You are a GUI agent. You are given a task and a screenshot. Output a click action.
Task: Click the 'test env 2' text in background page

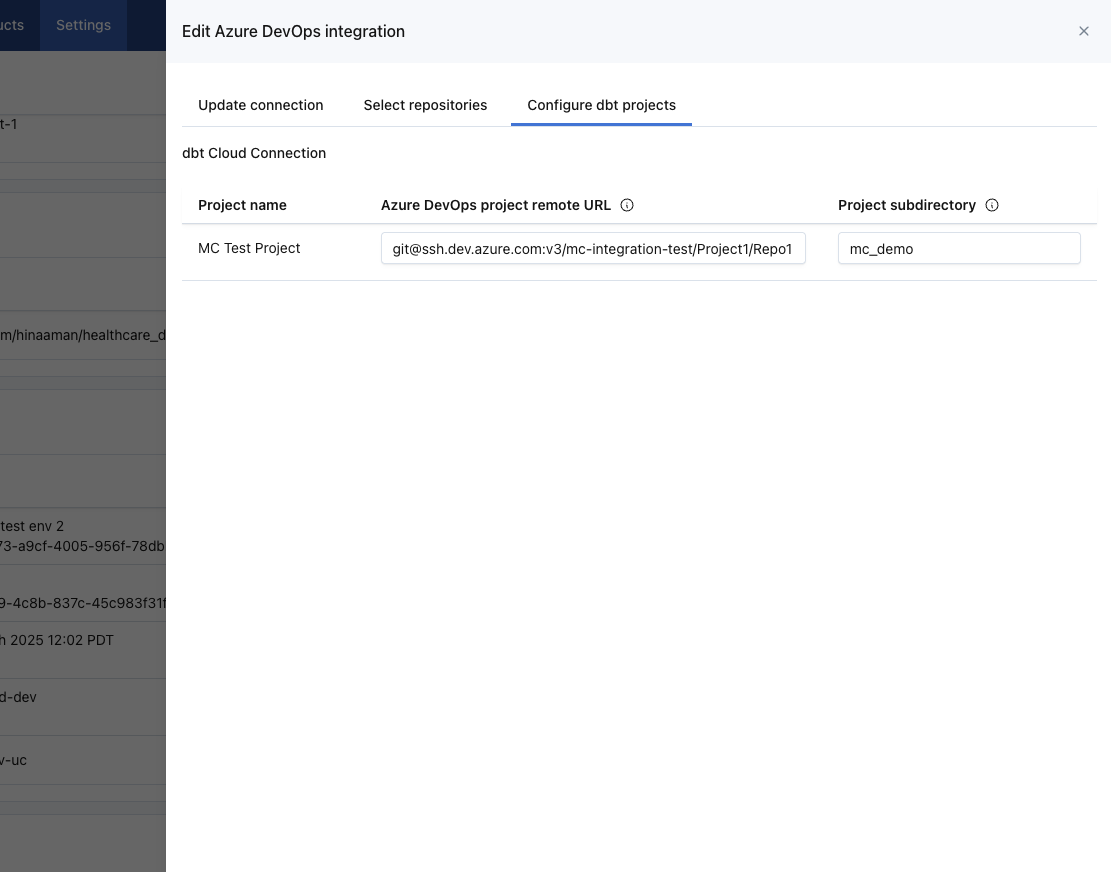[32, 526]
